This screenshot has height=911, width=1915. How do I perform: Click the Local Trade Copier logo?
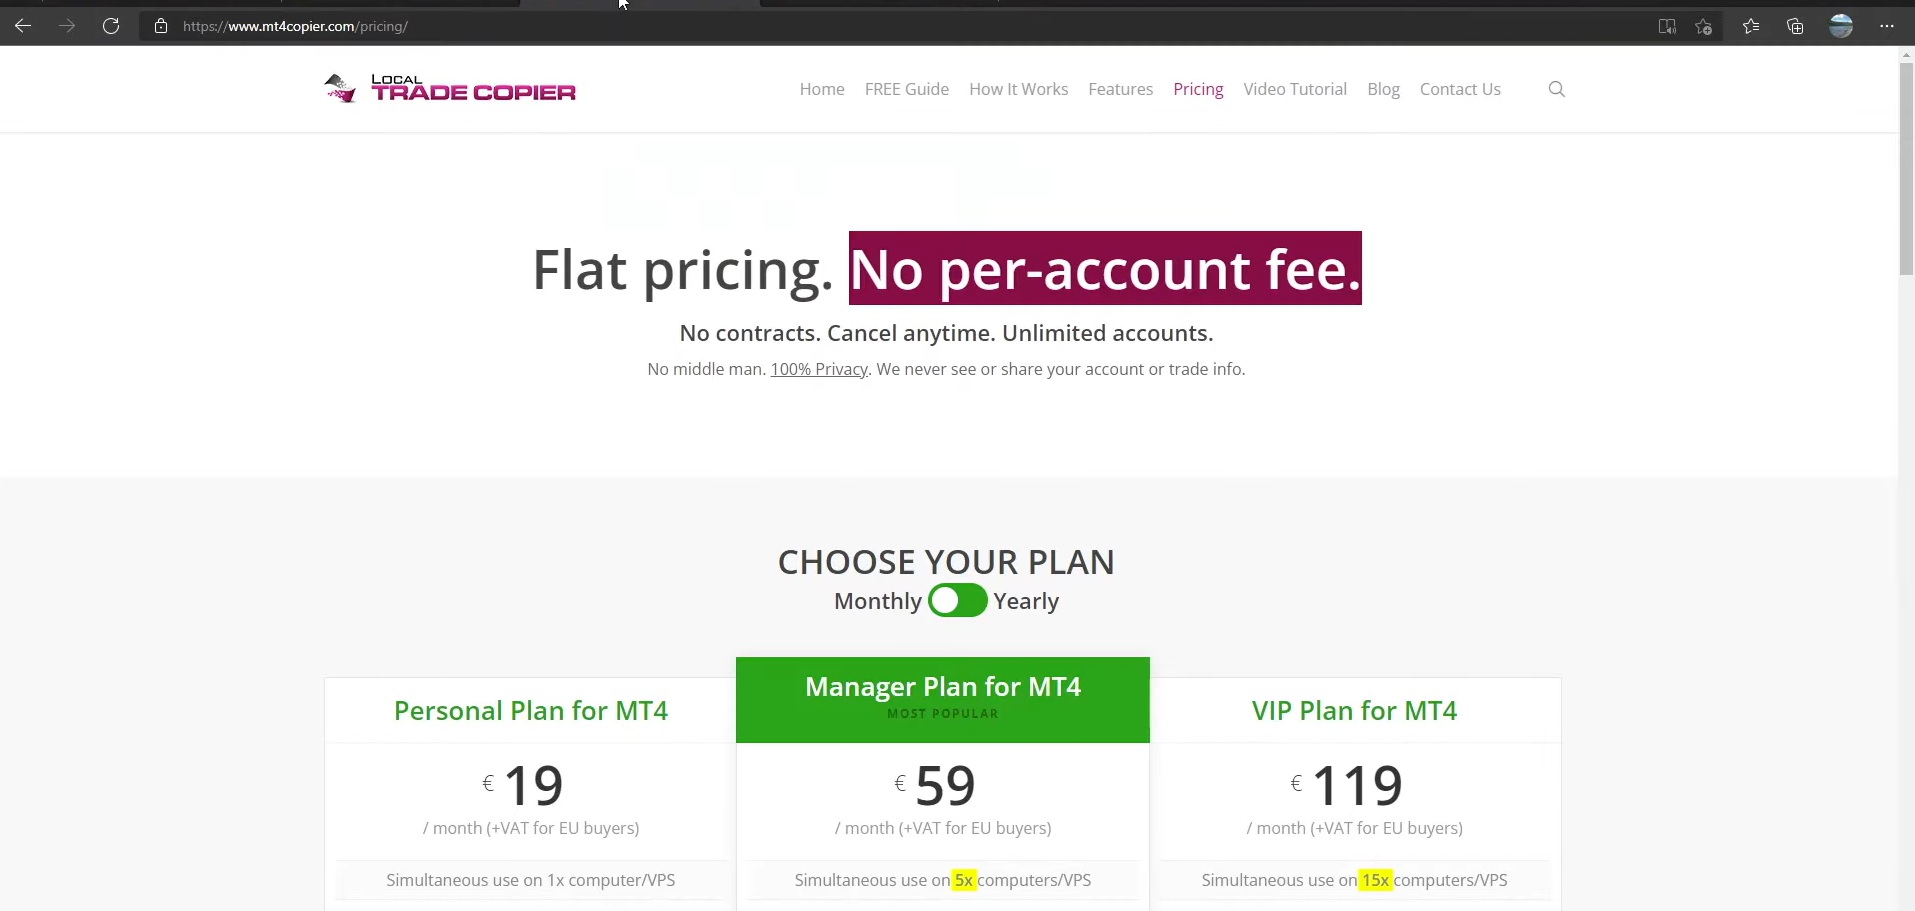pyautogui.click(x=450, y=89)
